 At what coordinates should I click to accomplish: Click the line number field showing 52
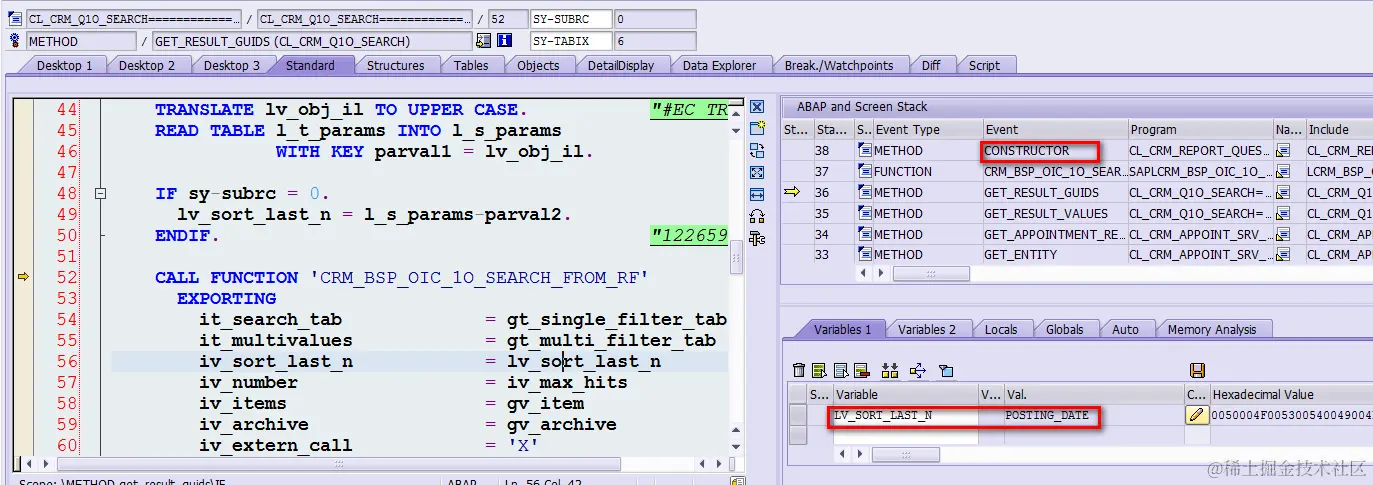click(x=507, y=19)
